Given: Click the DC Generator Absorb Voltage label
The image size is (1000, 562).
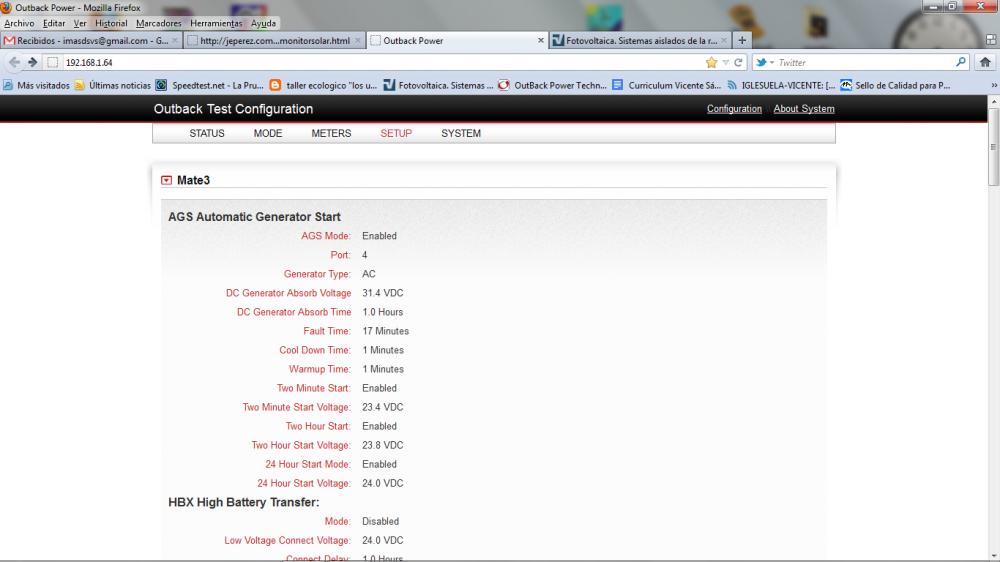Looking at the screenshot, I should pyautogui.click(x=288, y=293).
